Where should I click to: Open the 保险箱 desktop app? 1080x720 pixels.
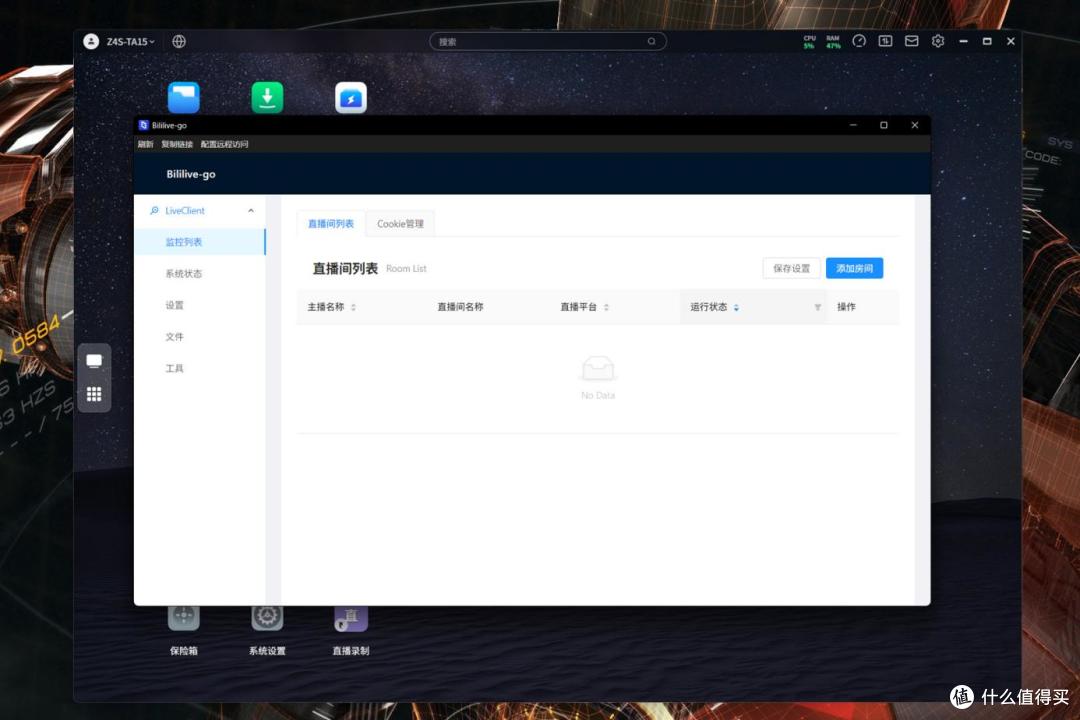pyautogui.click(x=184, y=632)
